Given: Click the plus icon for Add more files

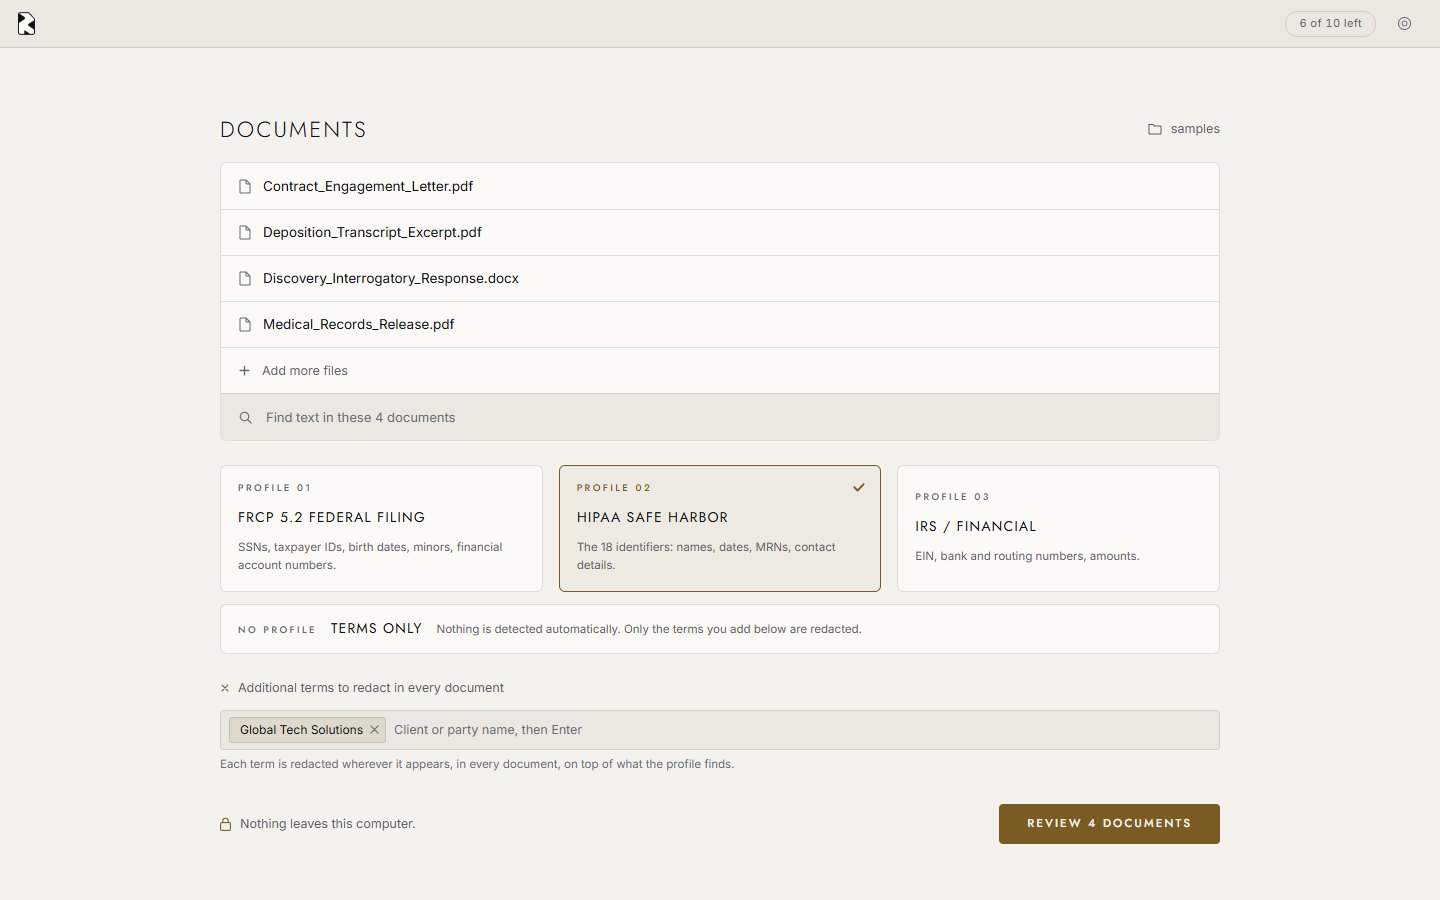Looking at the screenshot, I should point(244,370).
